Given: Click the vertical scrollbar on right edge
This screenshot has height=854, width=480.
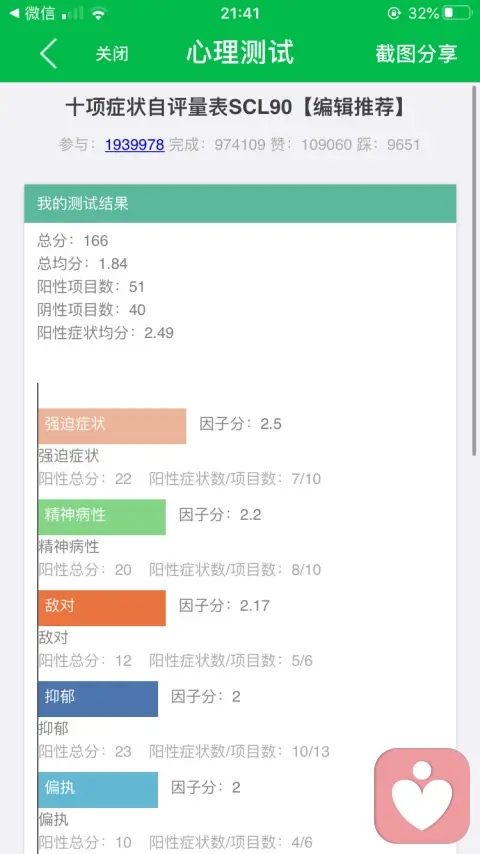Looking at the screenshot, I should pyautogui.click(x=475, y=270).
